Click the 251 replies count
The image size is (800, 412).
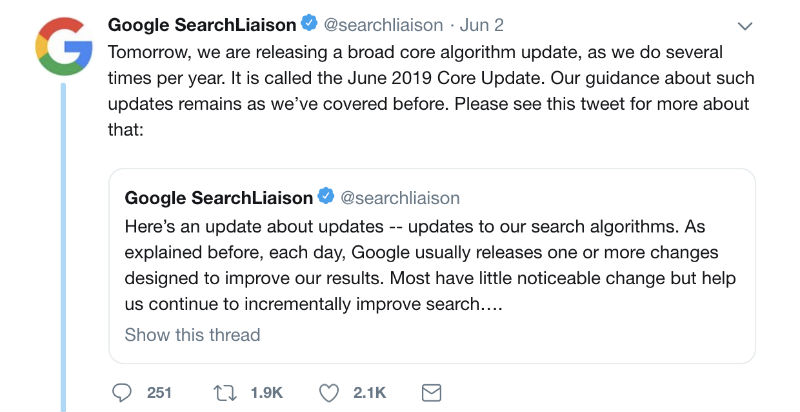(x=160, y=393)
